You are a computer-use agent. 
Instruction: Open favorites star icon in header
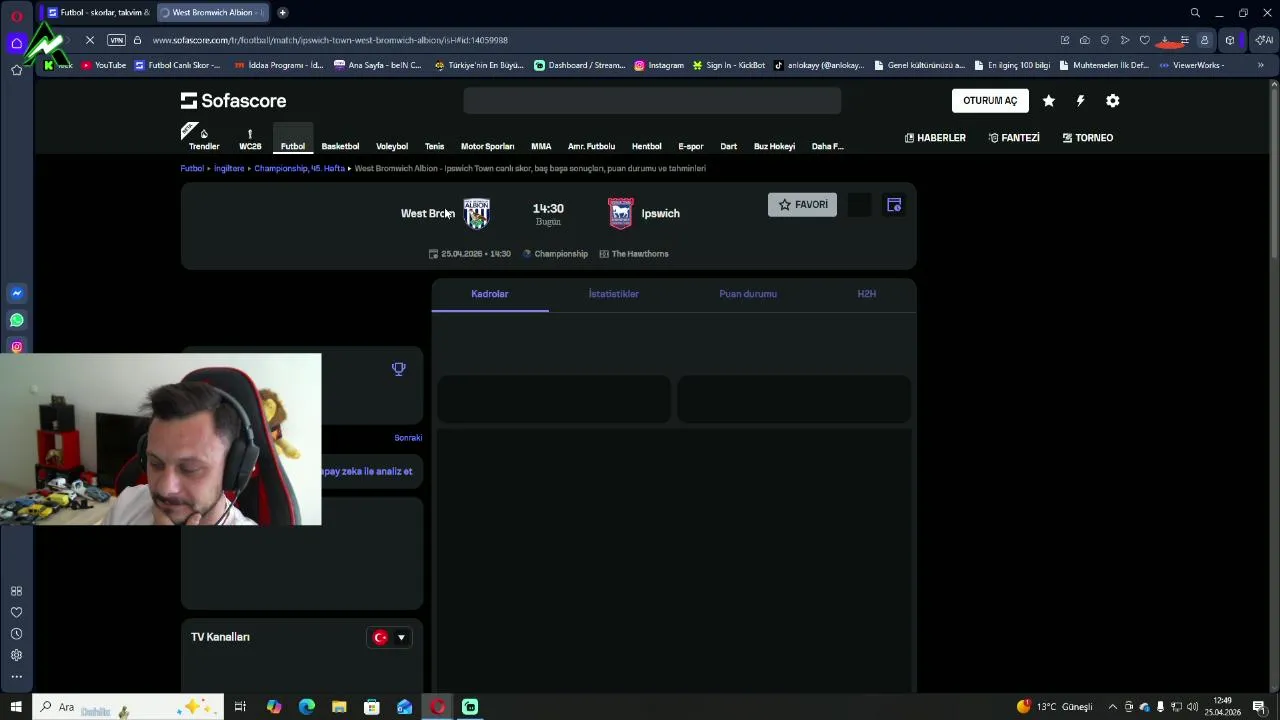click(1048, 101)
